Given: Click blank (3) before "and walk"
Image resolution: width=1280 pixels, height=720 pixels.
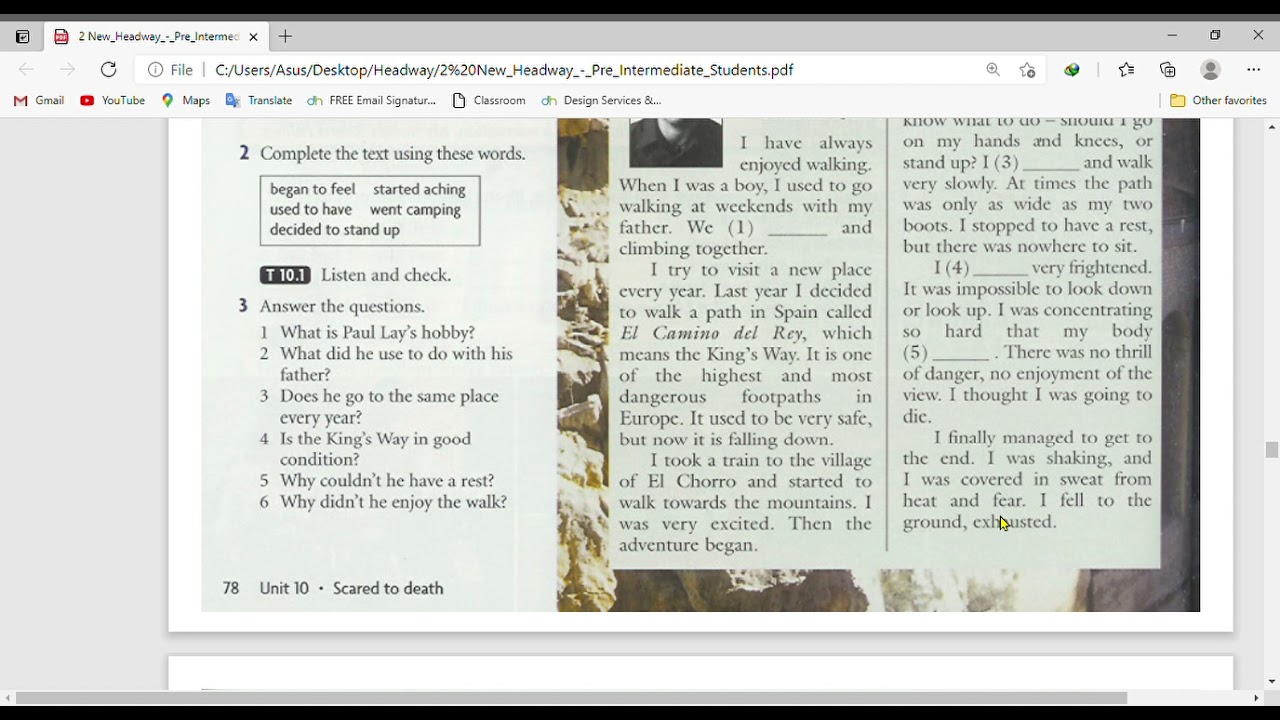Looking at the screenshot, I should click(x=1050, y=165).
